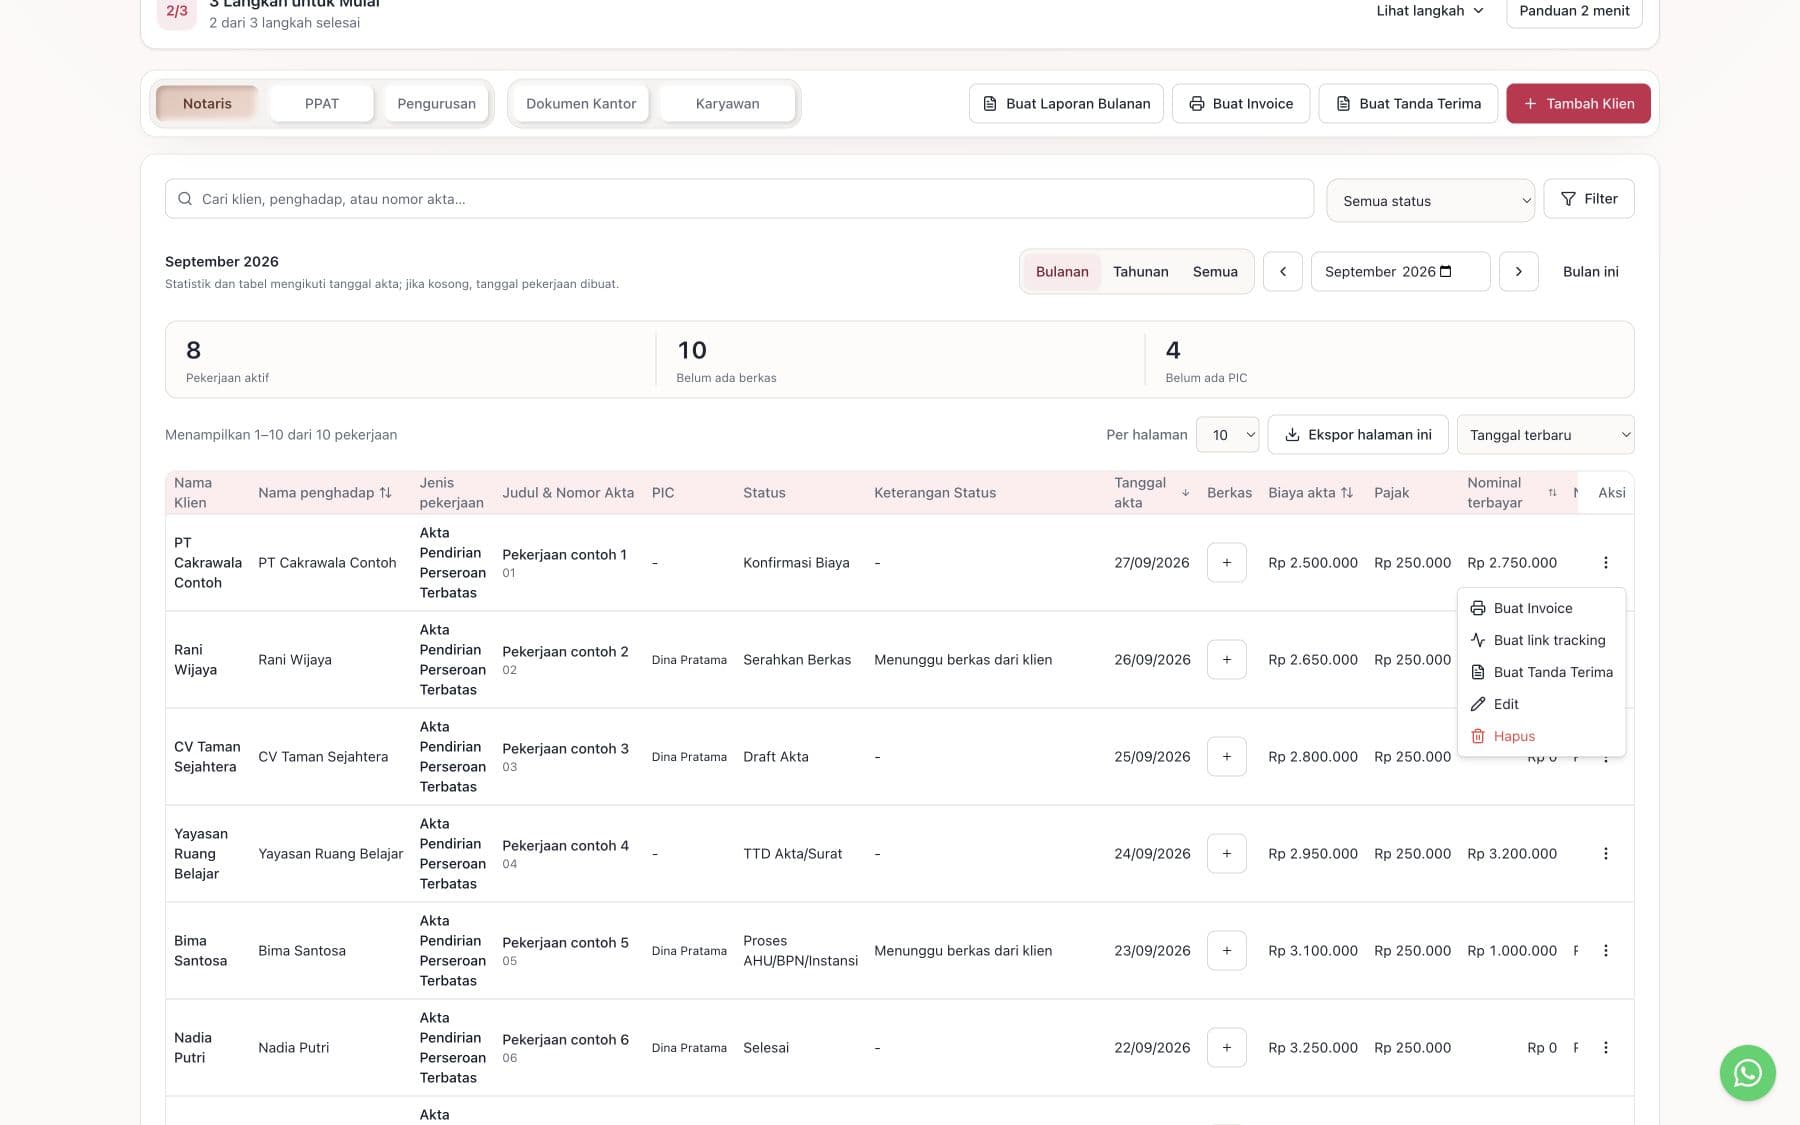This screenshot has width=1800, height=1125.
Task: Add berkas for CV Taman Sejahtera row
Action: pos(1226,757)
